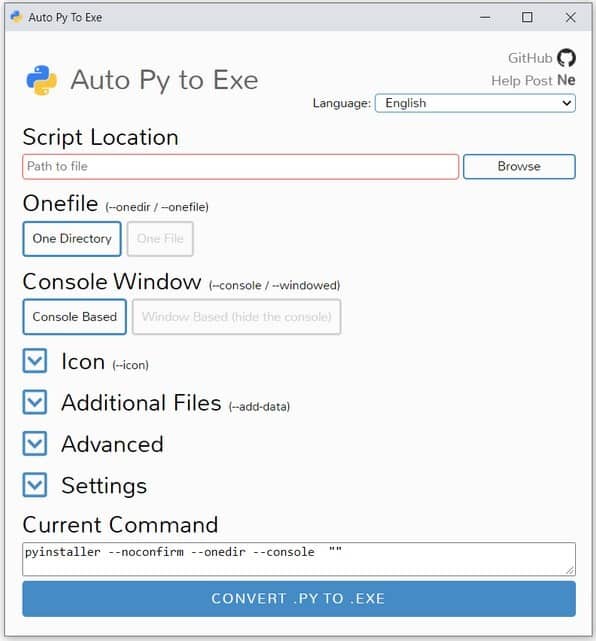This screenshot has width=596, height=641.
Task: Click the Python logo beside the app title
Action: (42, 80)
